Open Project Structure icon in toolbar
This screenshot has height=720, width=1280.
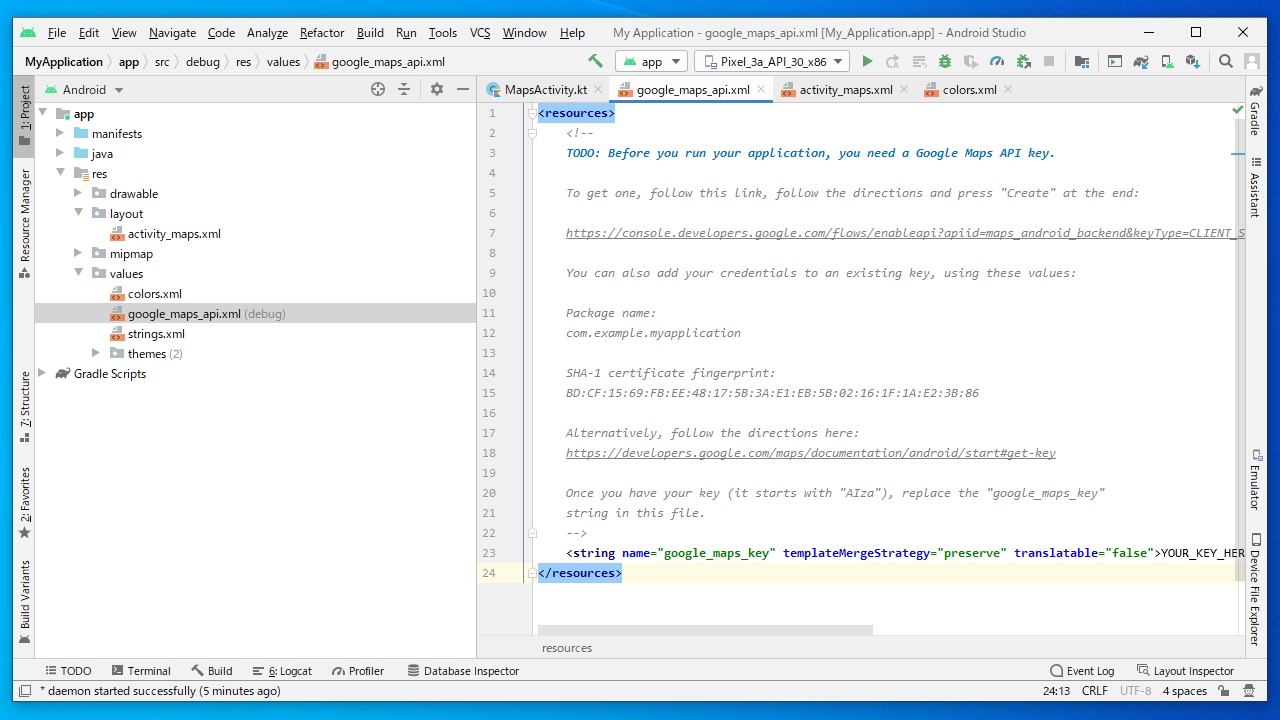(x=1082, y=61)
